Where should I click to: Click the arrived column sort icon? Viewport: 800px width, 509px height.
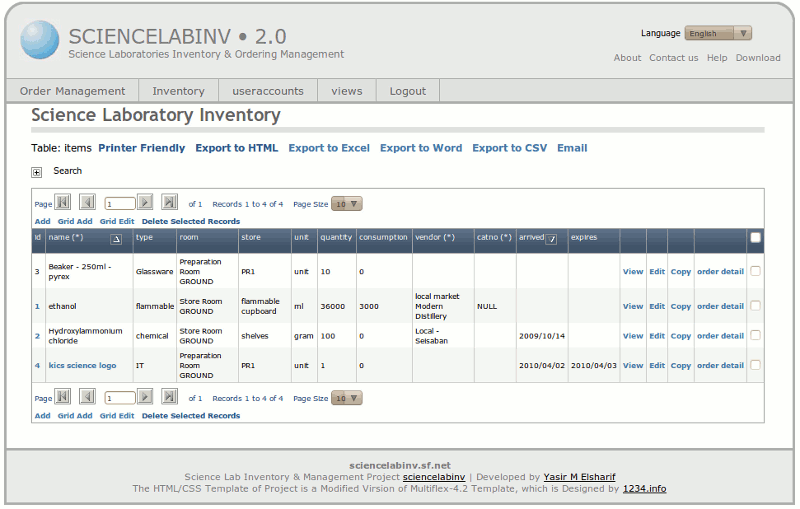tap(551, 239)
